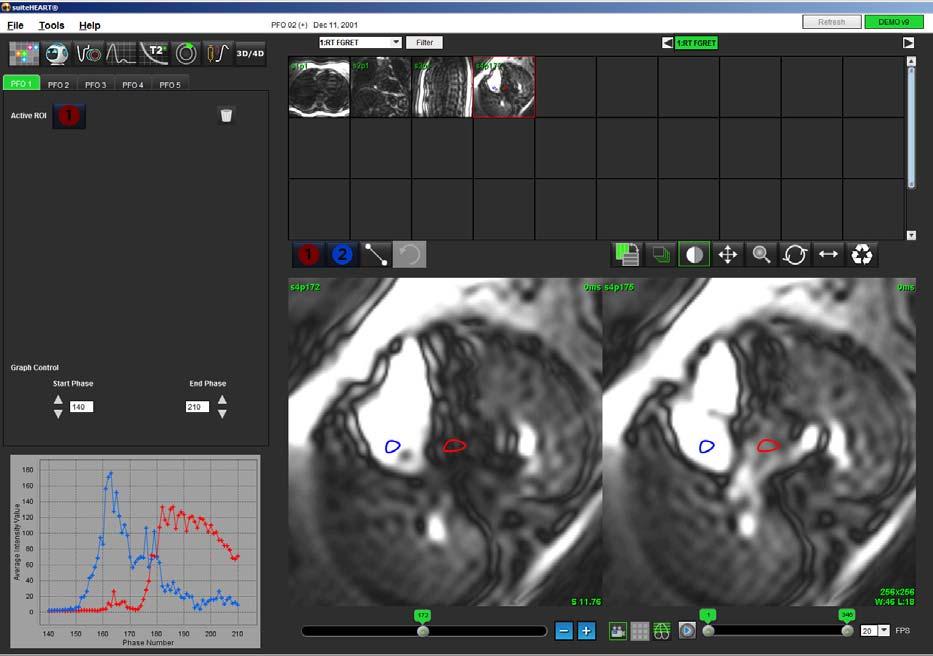The image size is (933, 656).
Task: Click the cine range end handle labeled 346
Action: coord(847,630)
